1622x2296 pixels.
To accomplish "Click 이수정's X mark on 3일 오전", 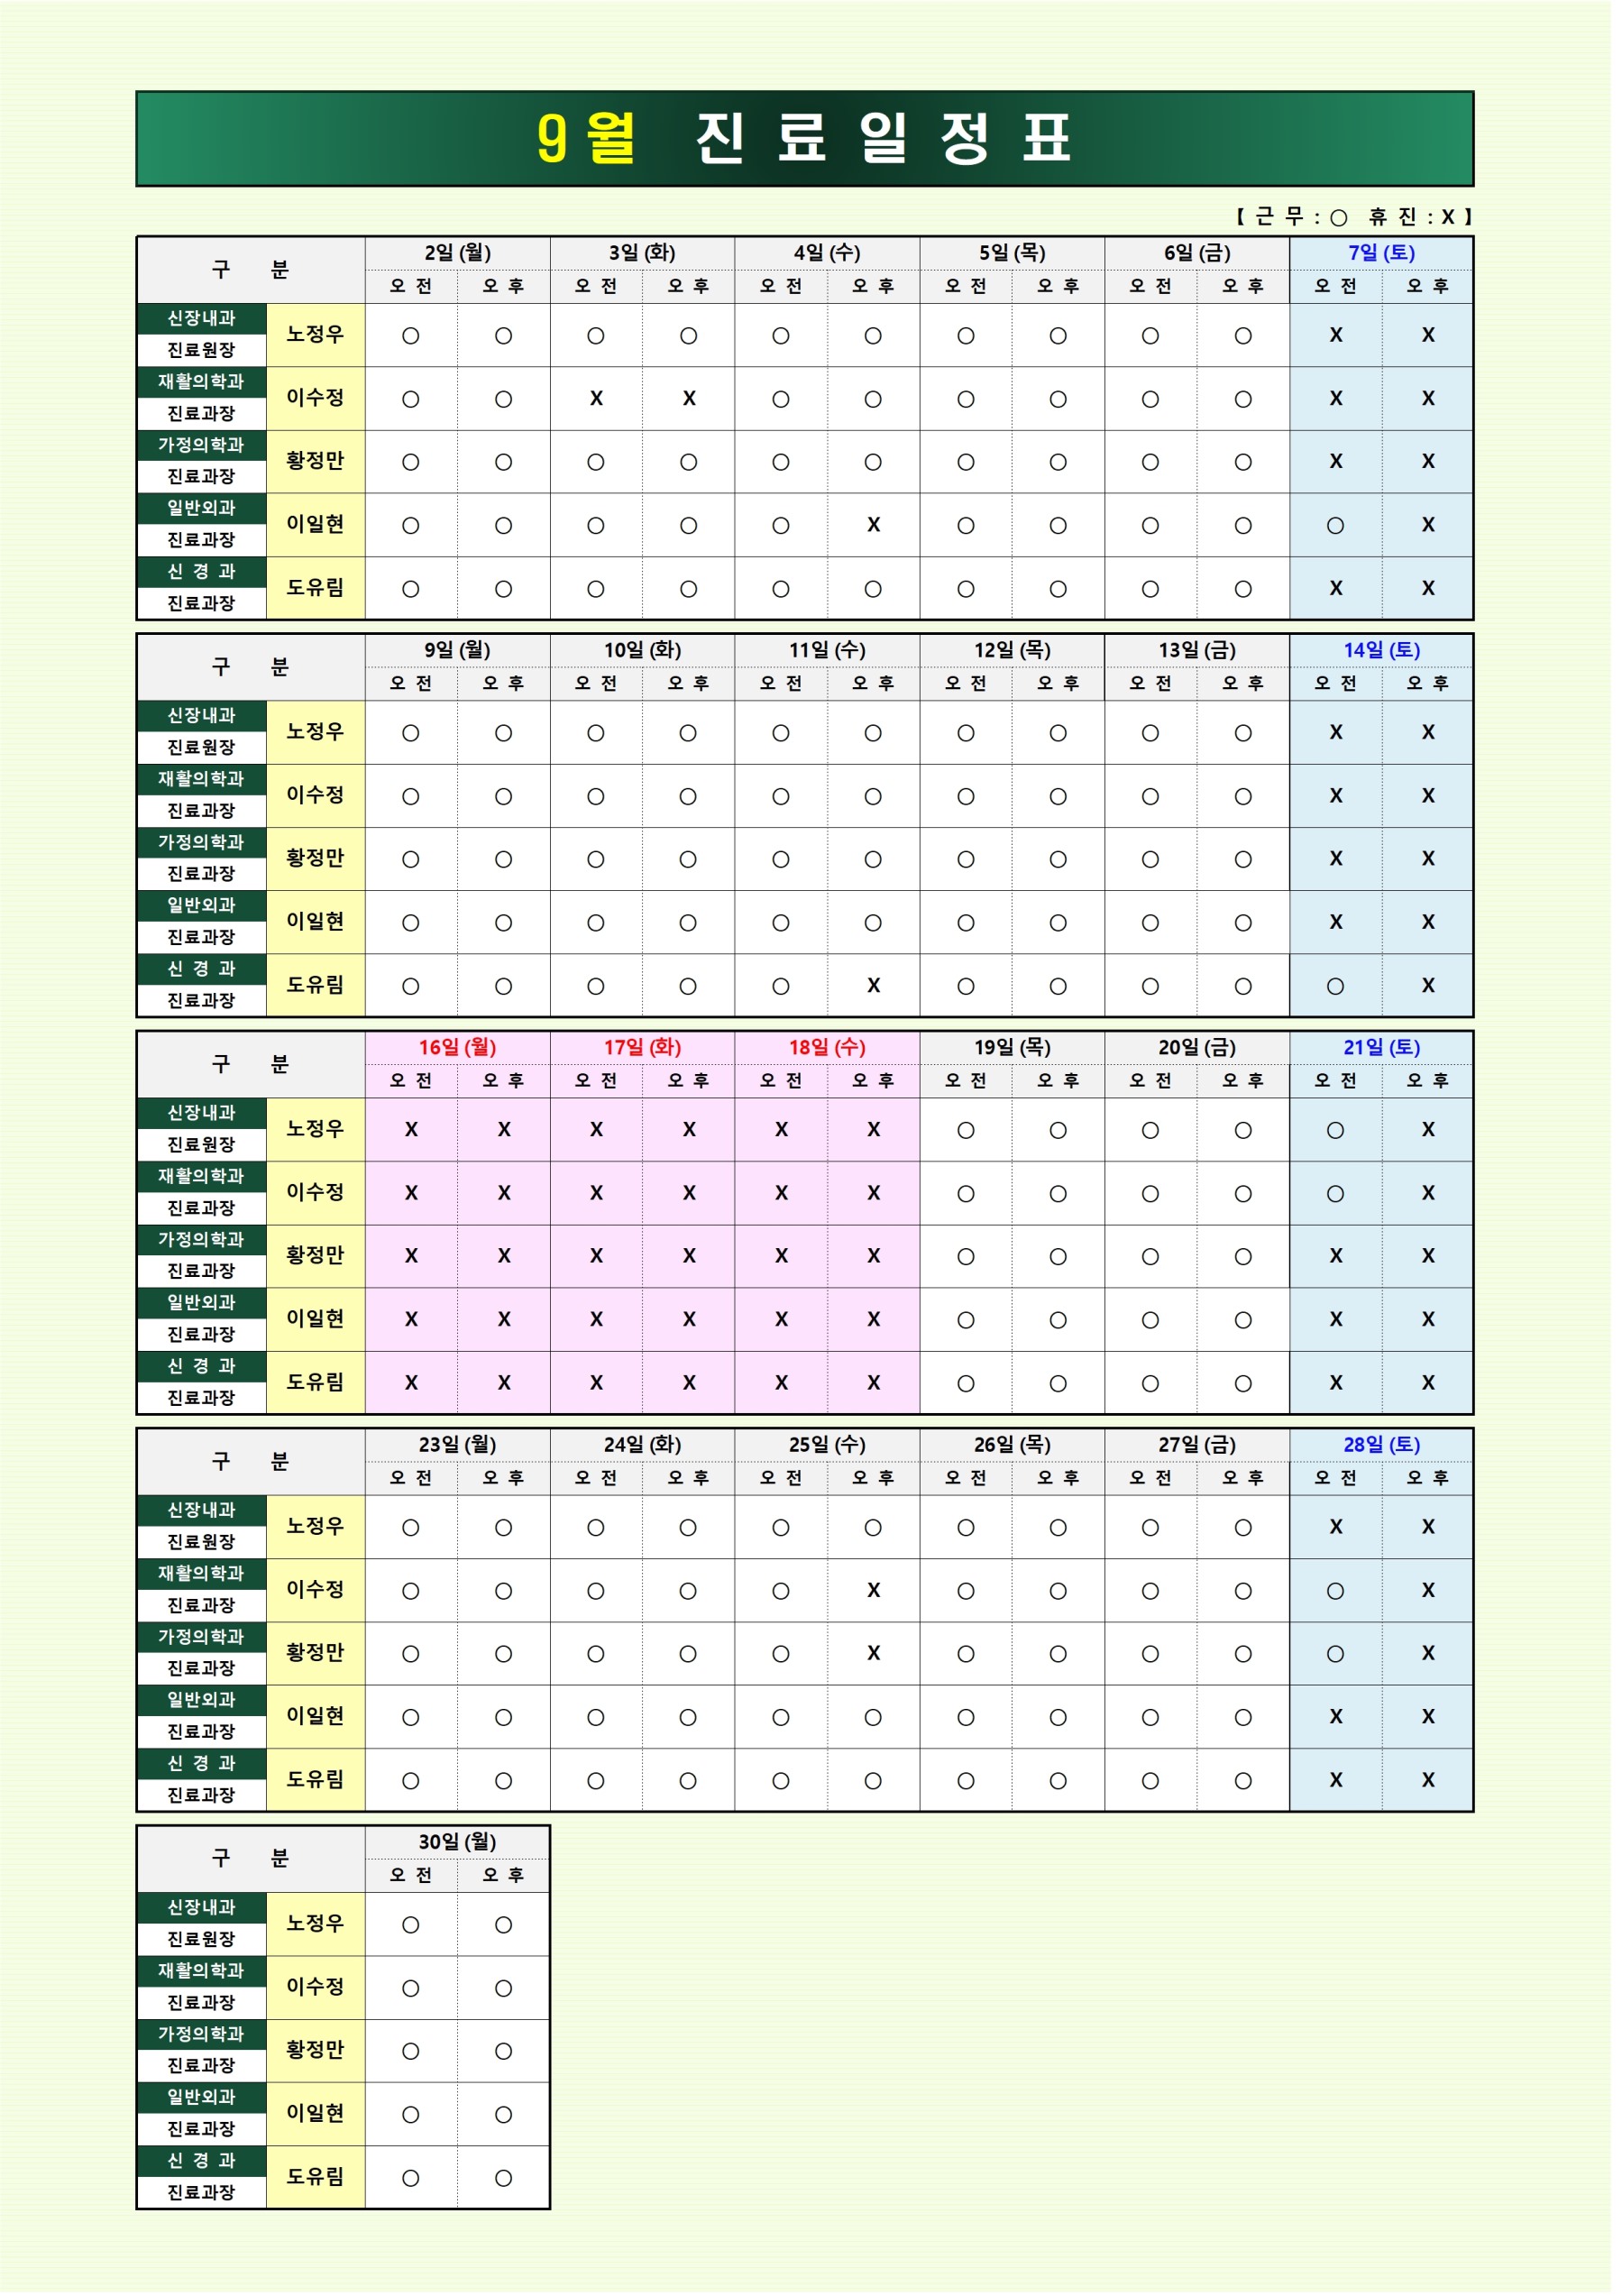I will pos(596,398).
